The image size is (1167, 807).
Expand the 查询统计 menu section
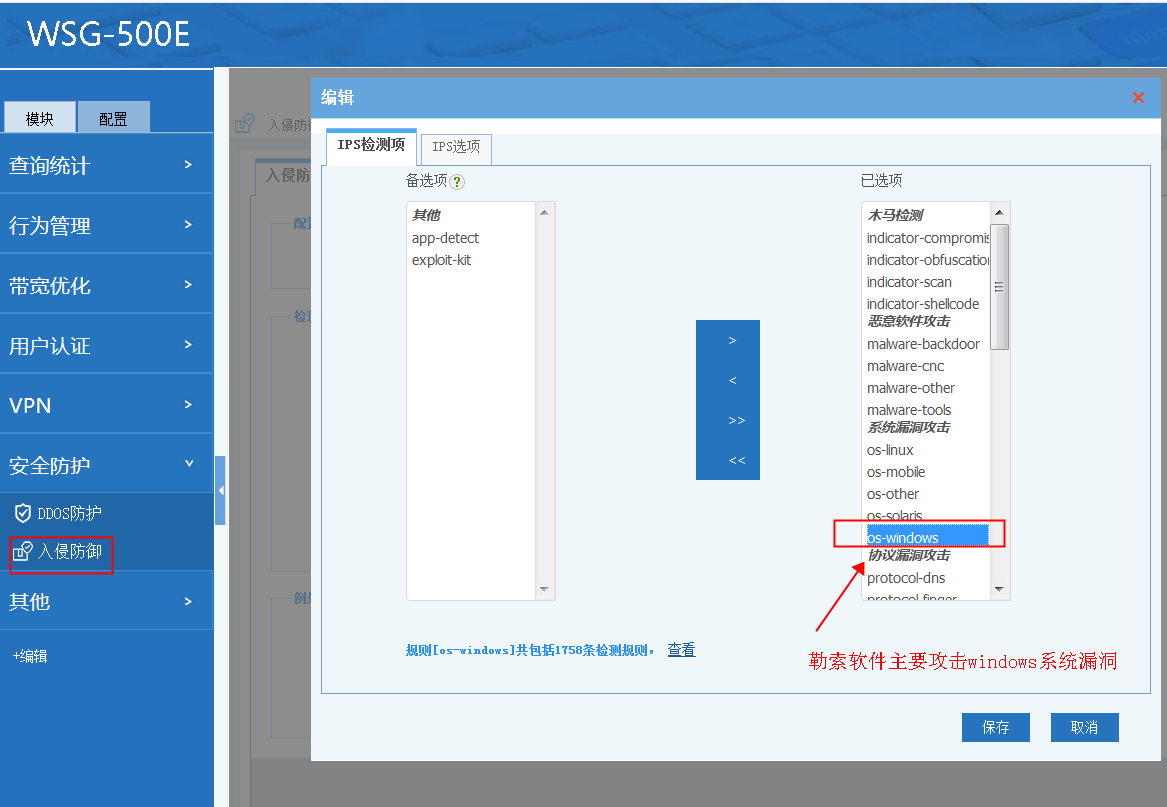106,165
